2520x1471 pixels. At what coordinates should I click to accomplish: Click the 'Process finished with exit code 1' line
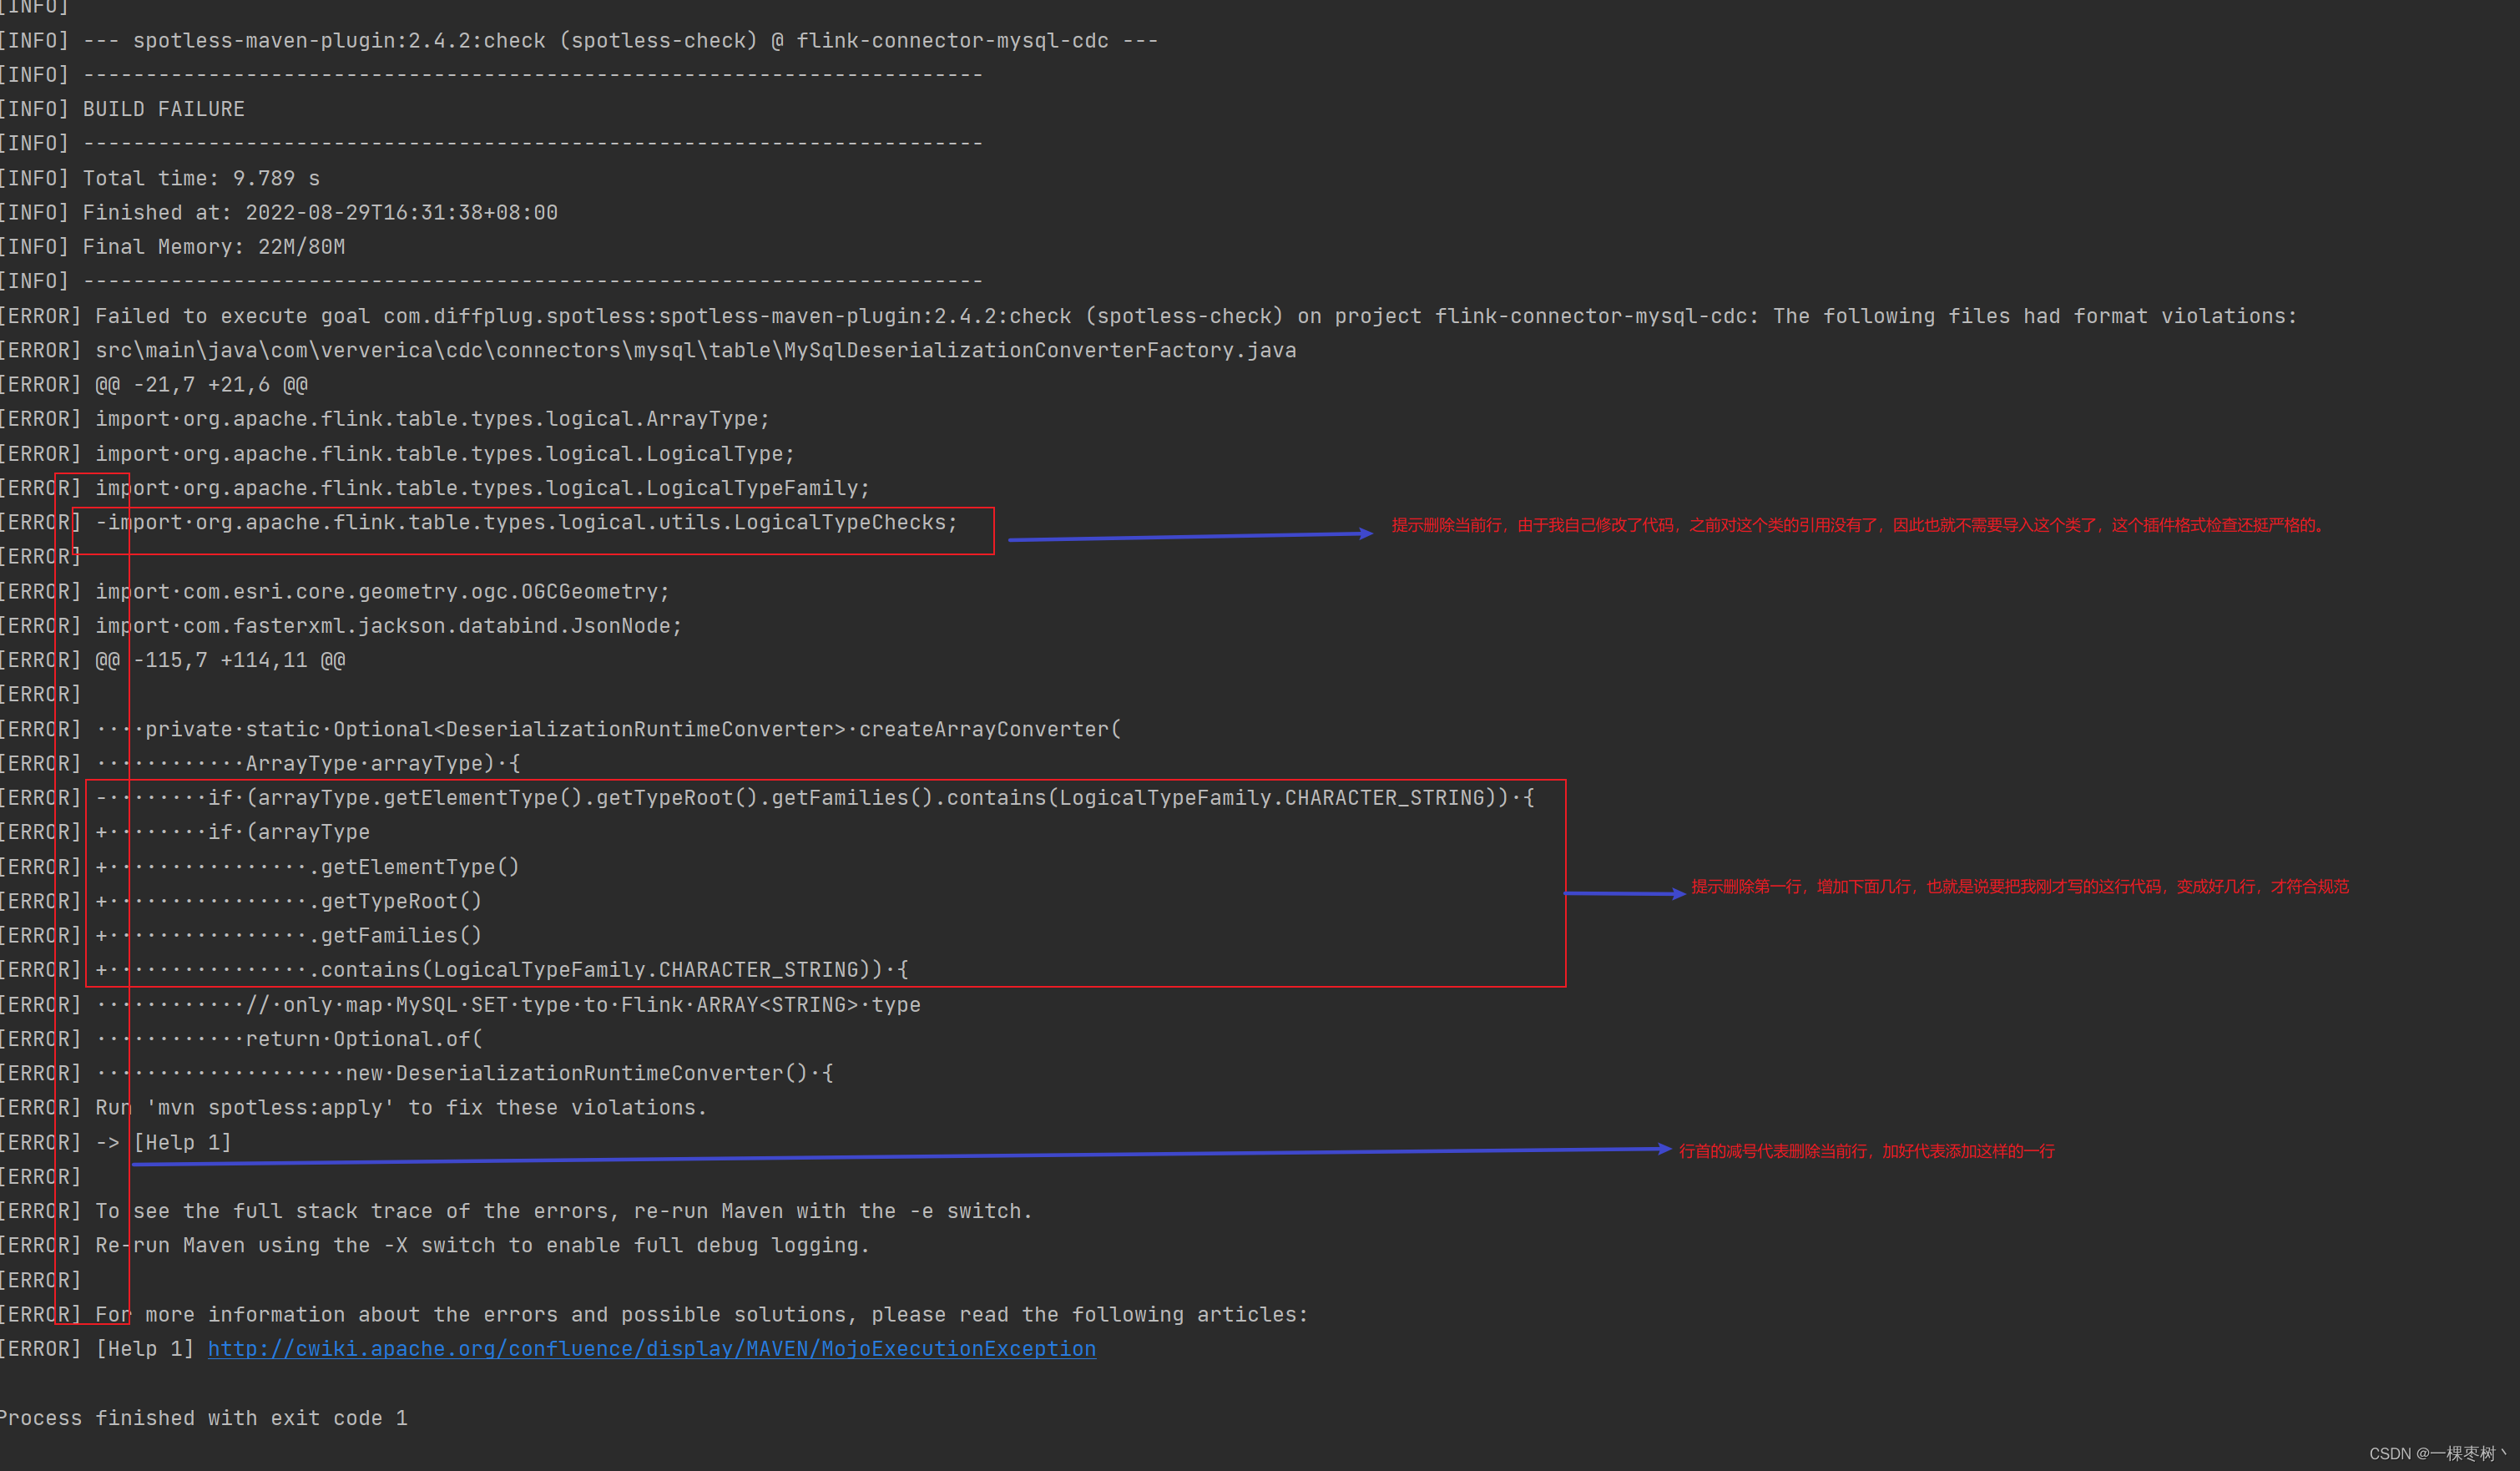point(204,1418)
